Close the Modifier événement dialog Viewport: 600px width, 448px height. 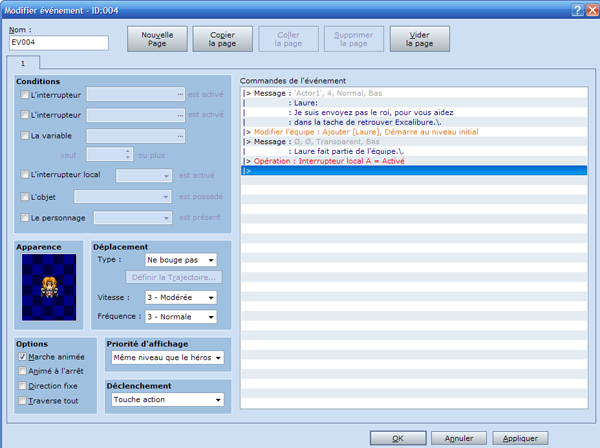point(592,10)
